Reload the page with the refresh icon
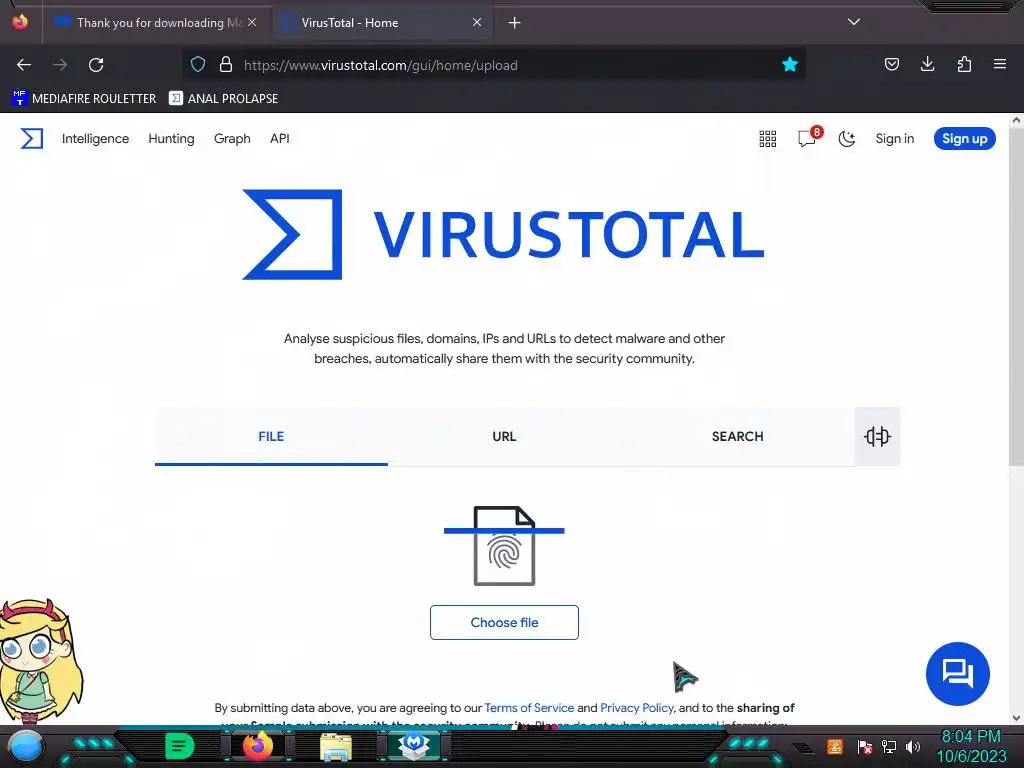This screenshot has width=1024, height=768. 96,65
